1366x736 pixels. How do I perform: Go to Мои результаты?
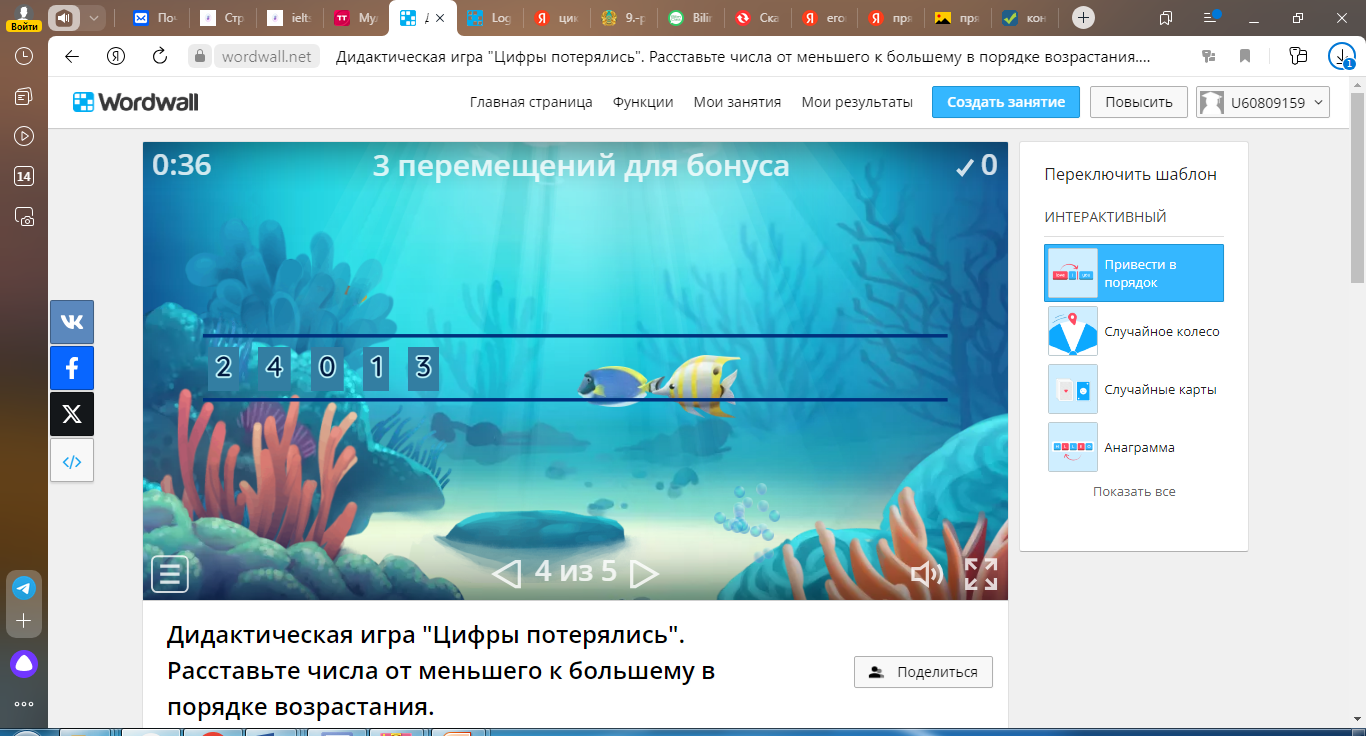857,102
